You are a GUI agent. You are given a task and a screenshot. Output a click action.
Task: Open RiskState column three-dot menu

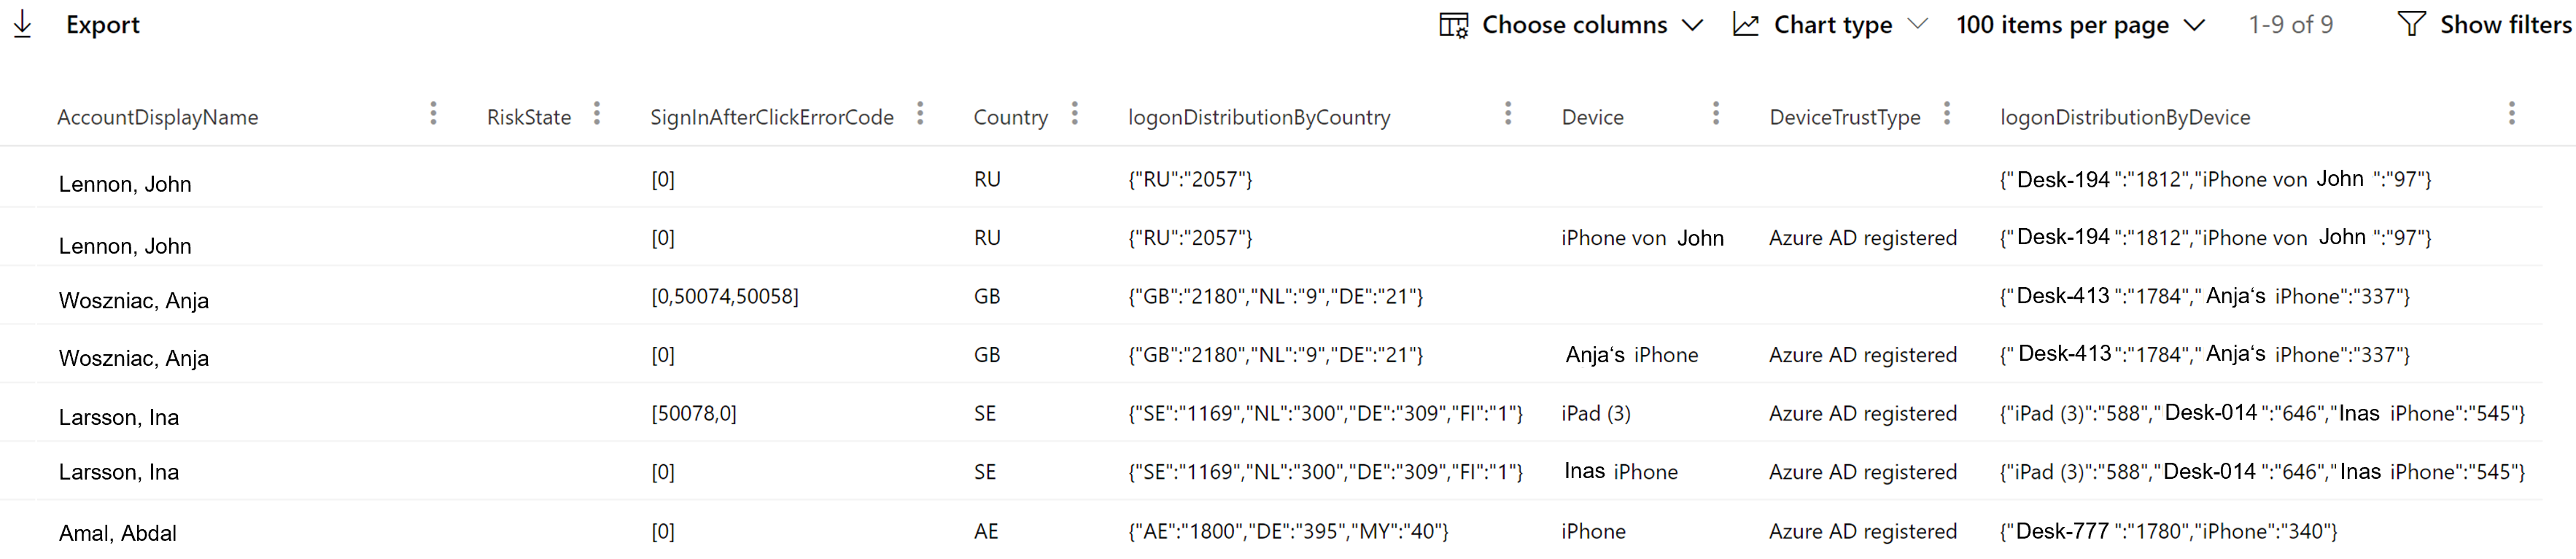(597, 114)
